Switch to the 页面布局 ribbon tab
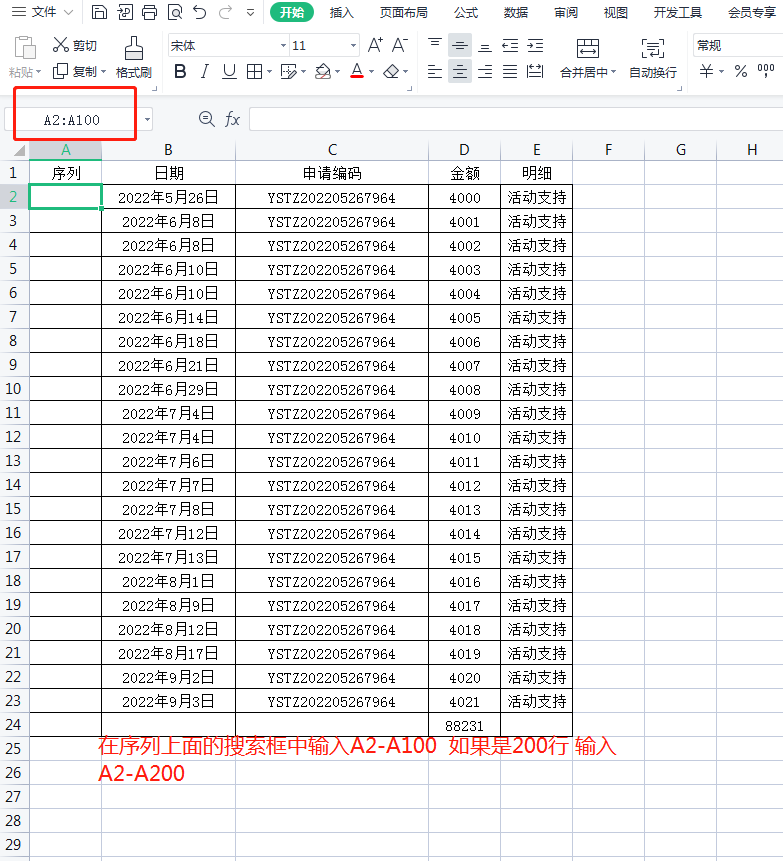This screenshot has width=783, height=861. click(404, 13)
